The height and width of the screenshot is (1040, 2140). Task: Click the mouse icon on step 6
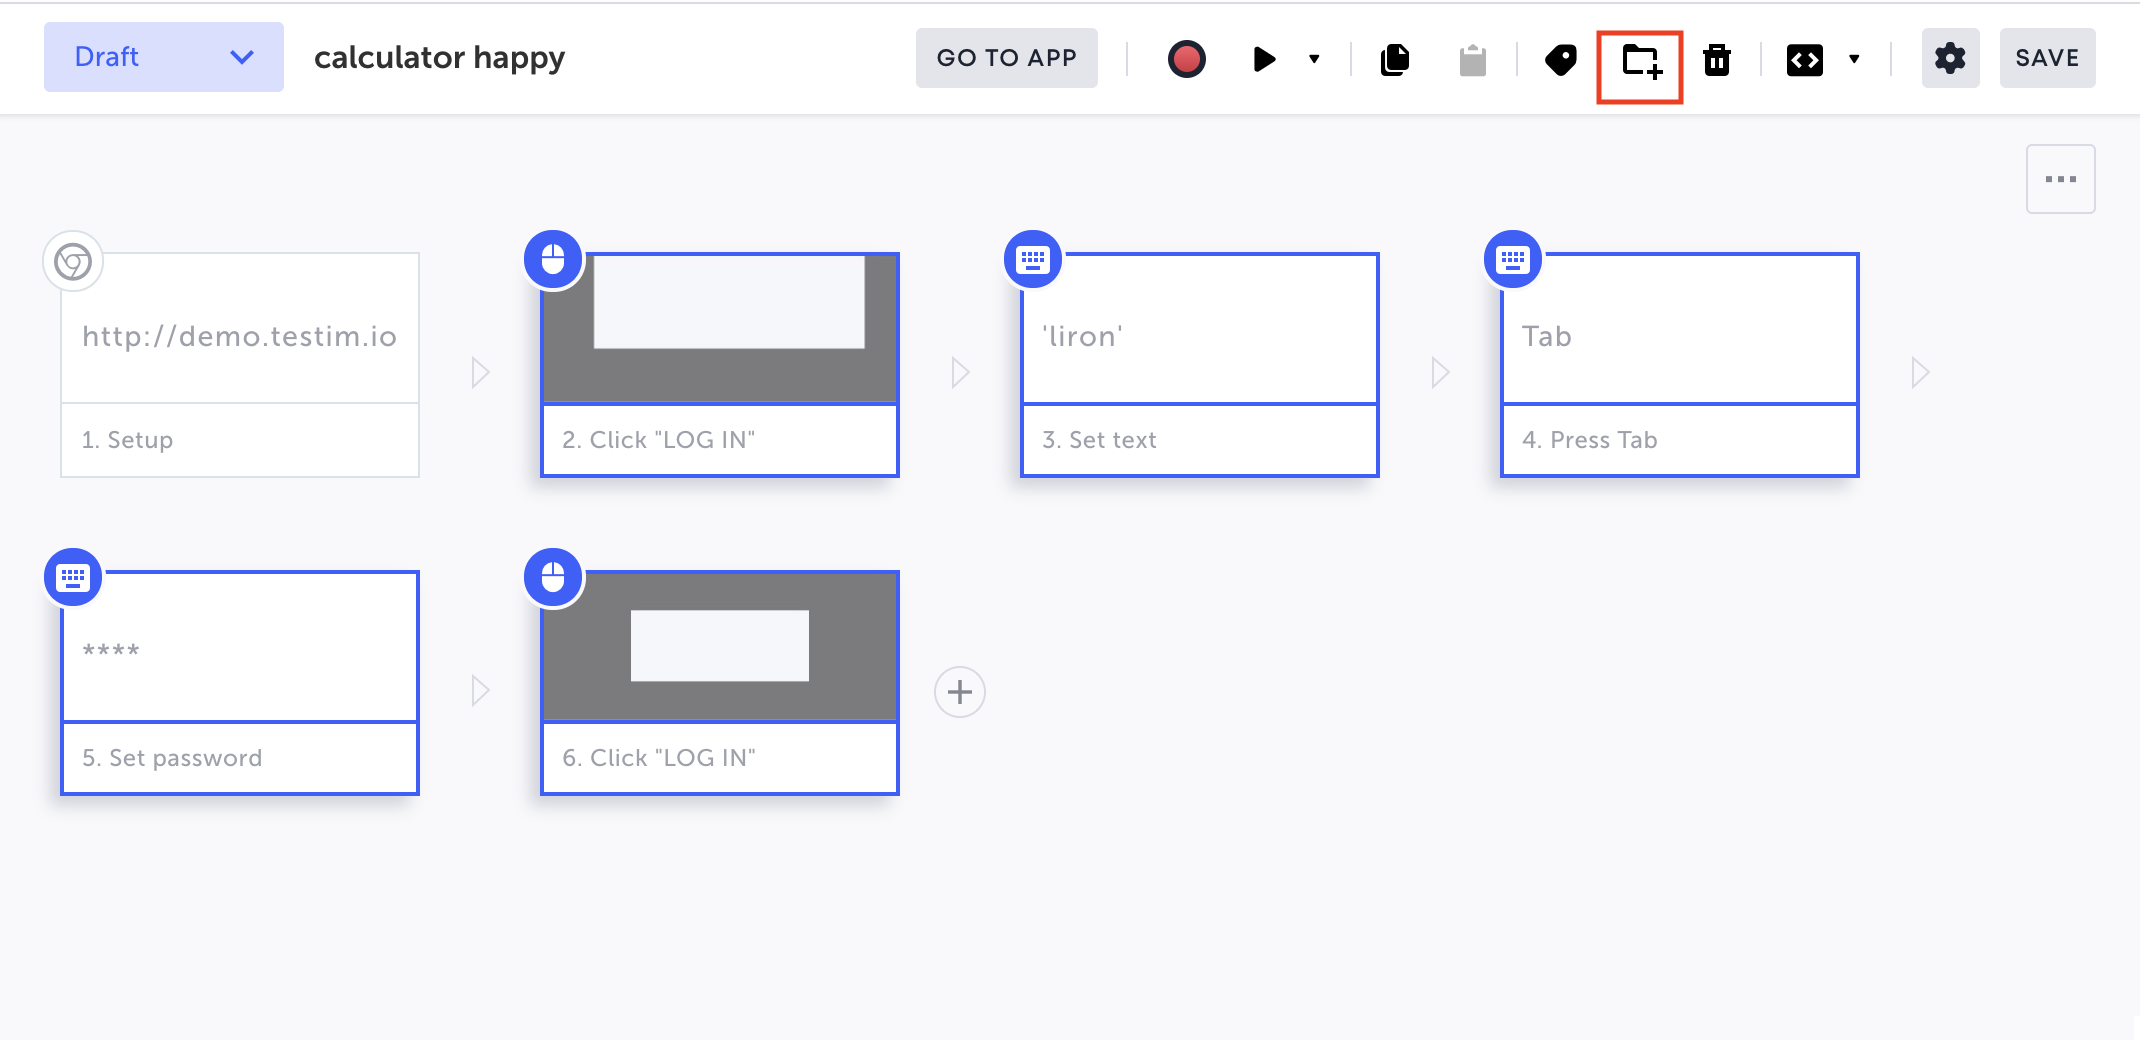[x=553, y=578]
